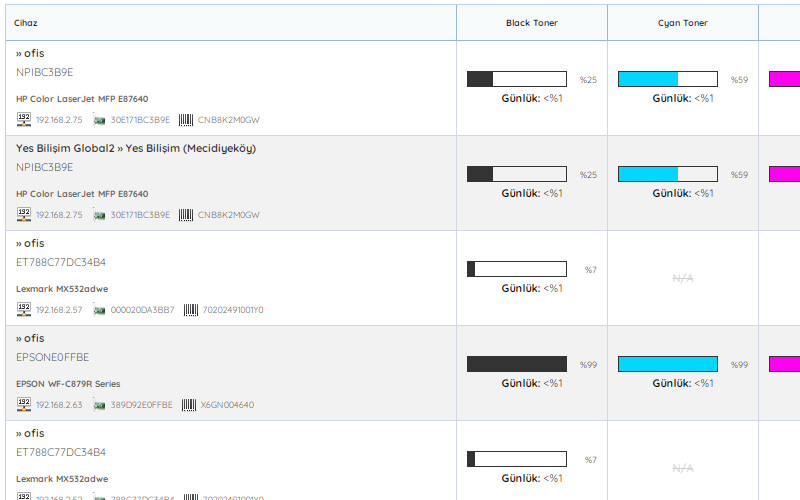This screenshot has height=500, width=800.
Task: Open the Yes Bilişim Global2 » Yes Bilişim (Mecidiyeköy) link
Action: click(136, 148)
